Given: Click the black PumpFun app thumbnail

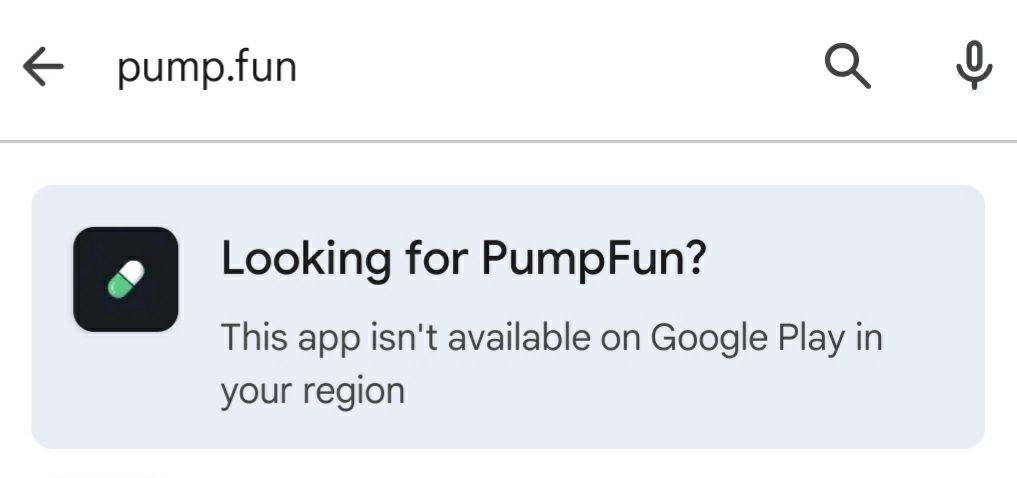Looking at the screenshot, I should [x=126, y=279].
